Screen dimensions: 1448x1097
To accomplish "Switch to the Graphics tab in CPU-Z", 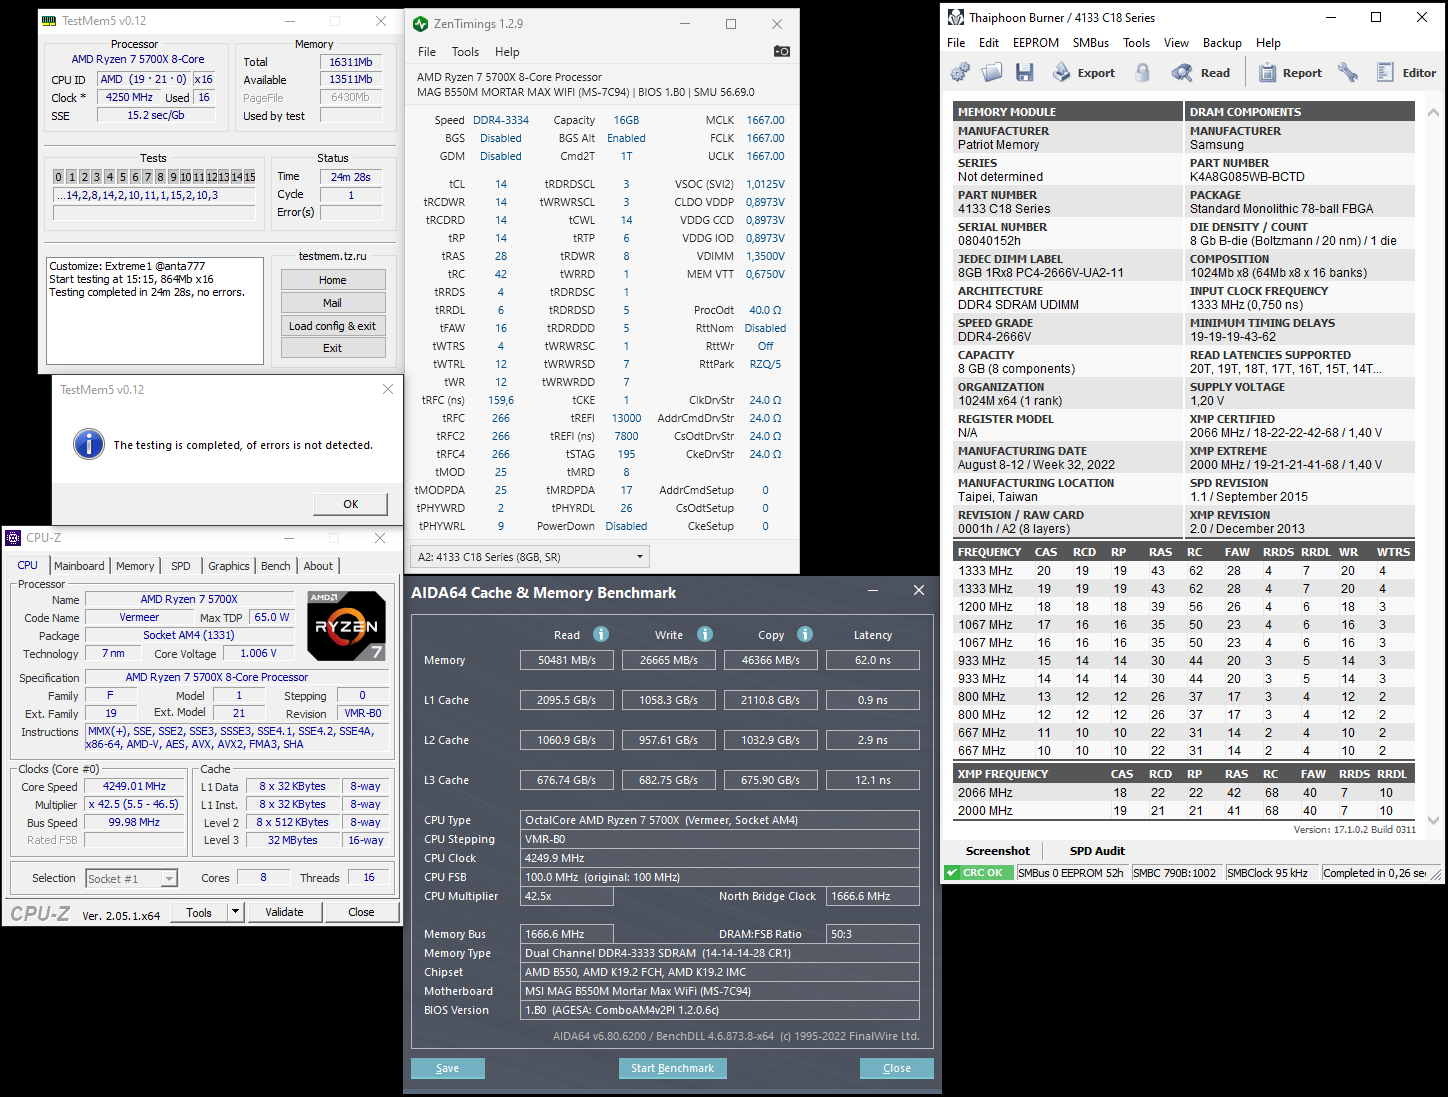I will [229, 566].
